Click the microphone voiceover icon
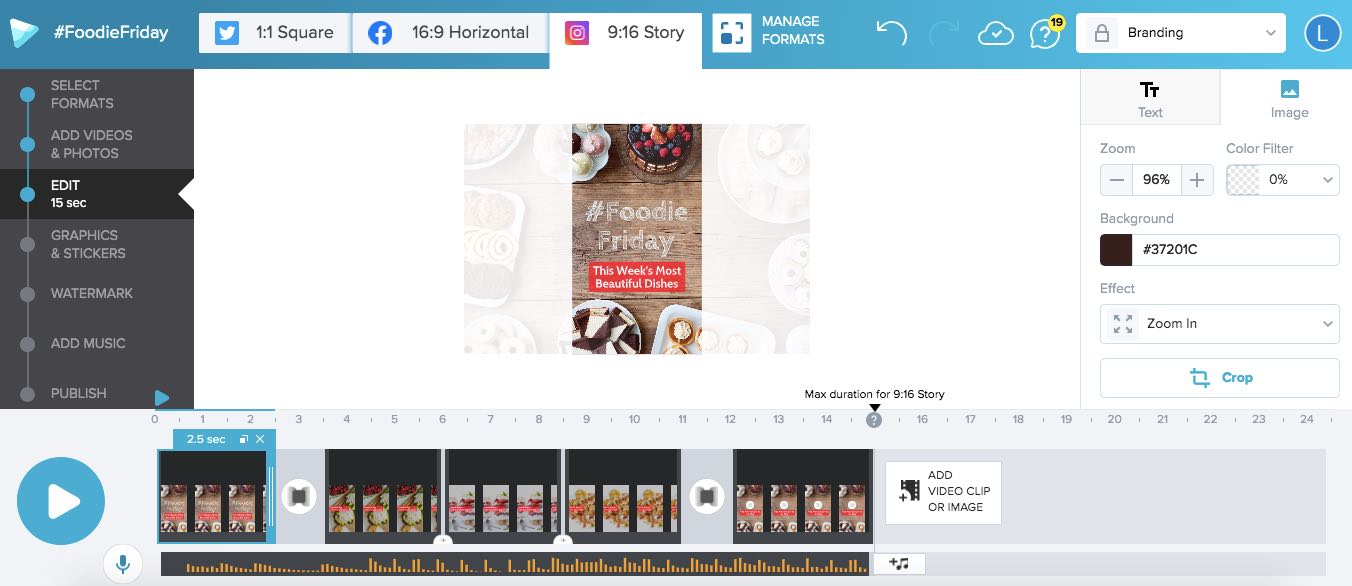 (123, 564)
